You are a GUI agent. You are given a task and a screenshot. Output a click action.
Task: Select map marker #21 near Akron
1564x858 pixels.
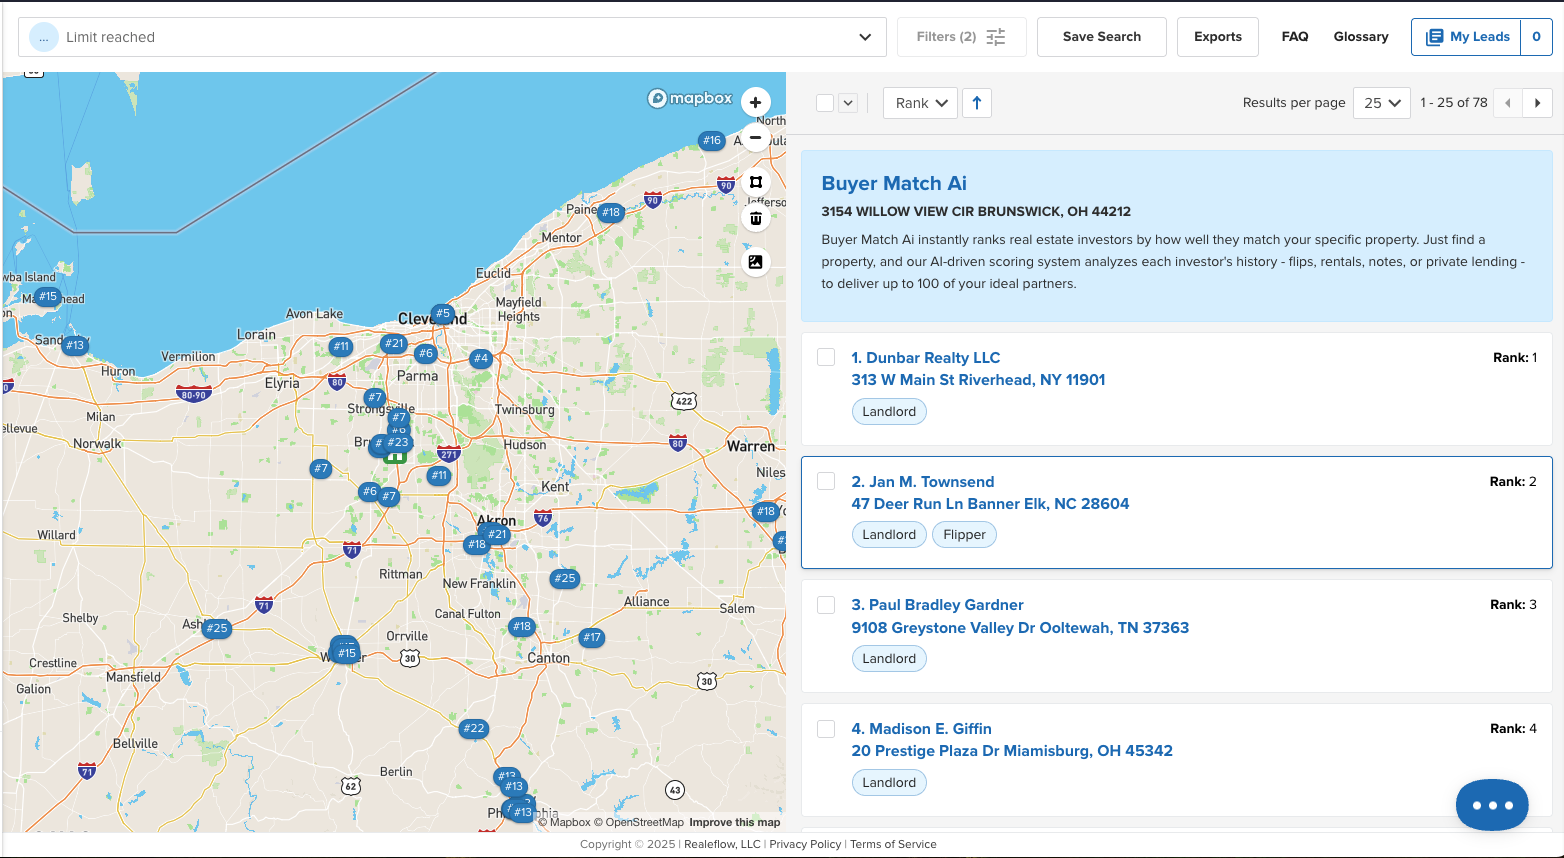click(498, 535)
